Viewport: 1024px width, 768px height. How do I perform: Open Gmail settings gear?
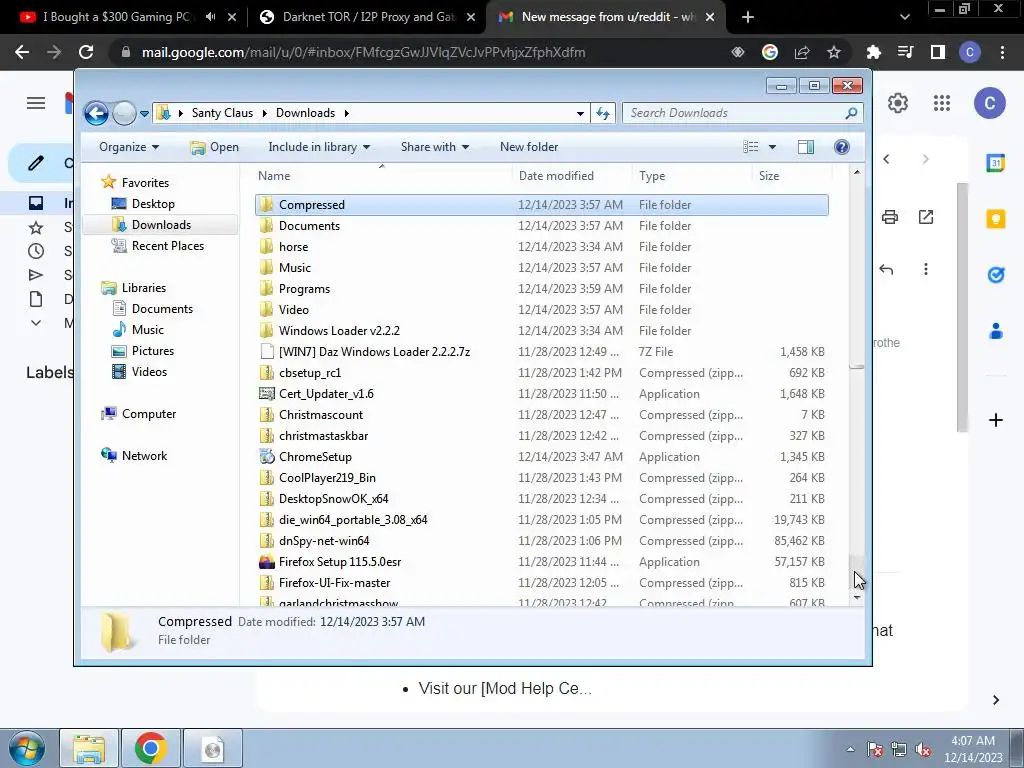pos(898,103)
